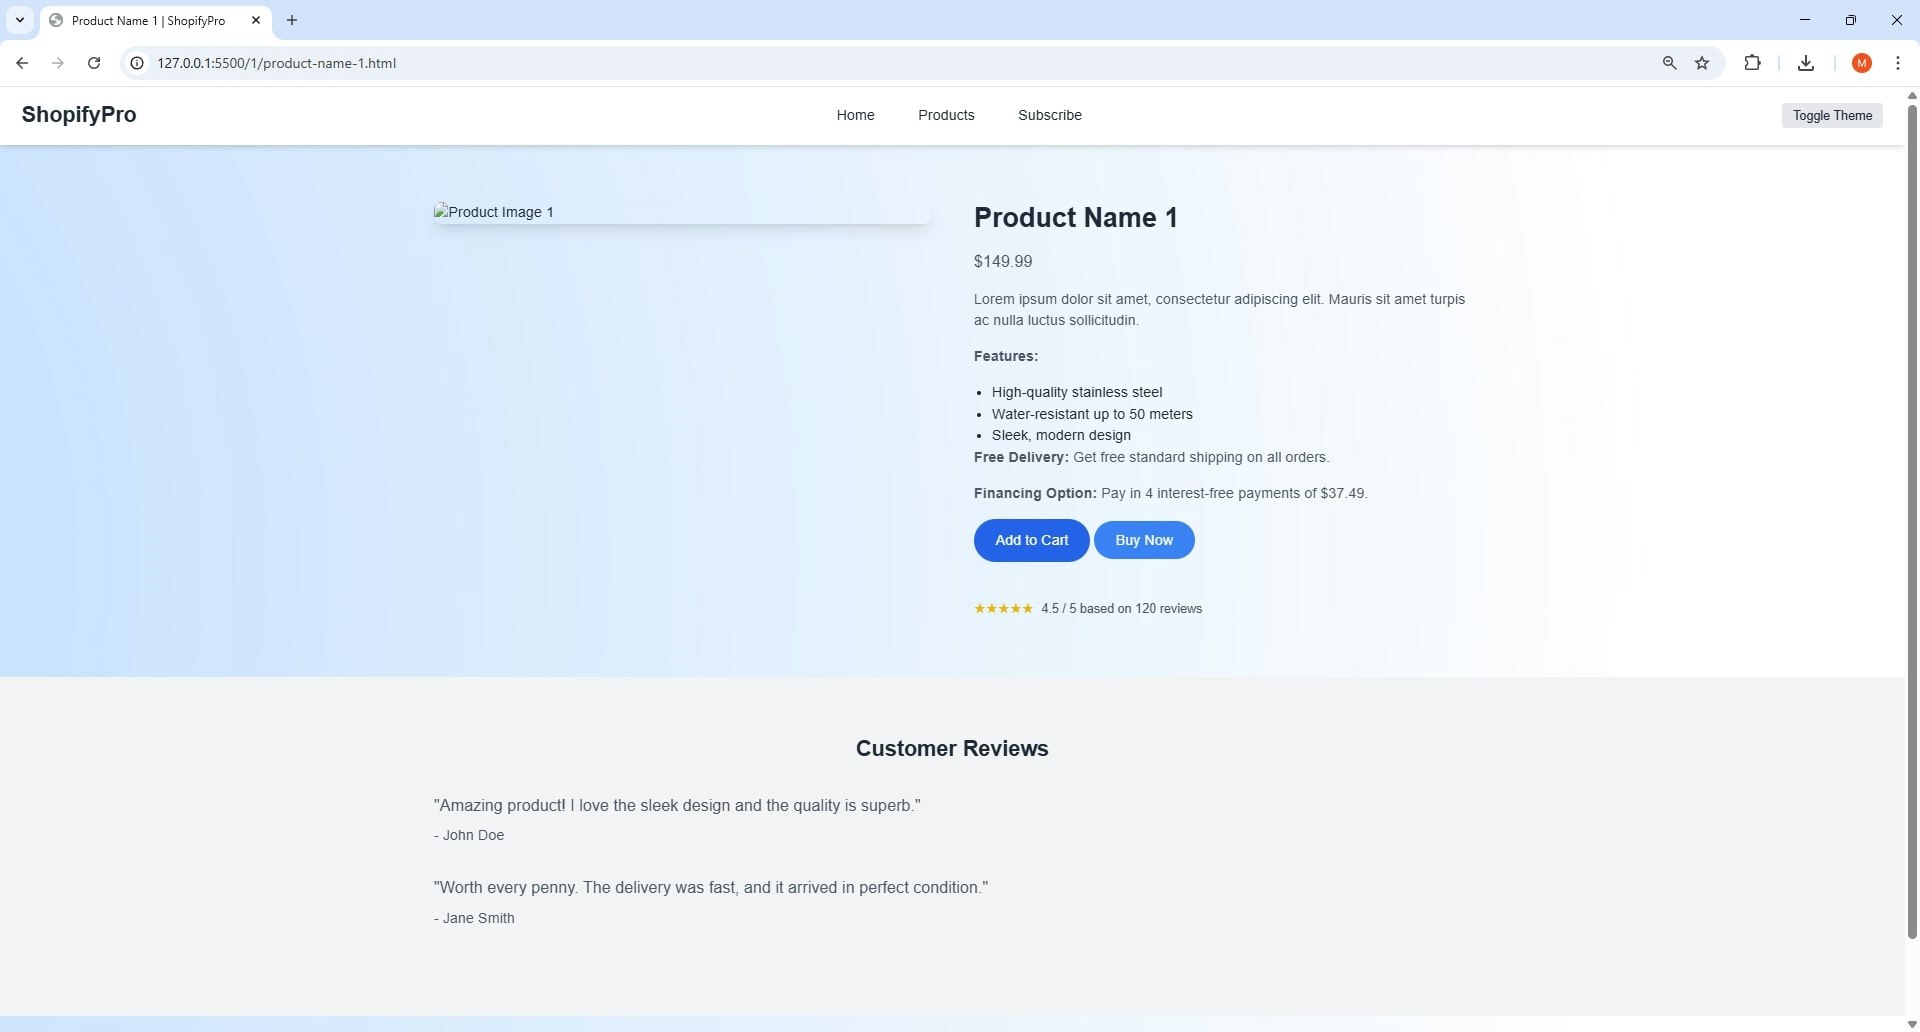Open a new browser tab
Viewport: 1920px width, 1032px height.
tap(291, 20)
